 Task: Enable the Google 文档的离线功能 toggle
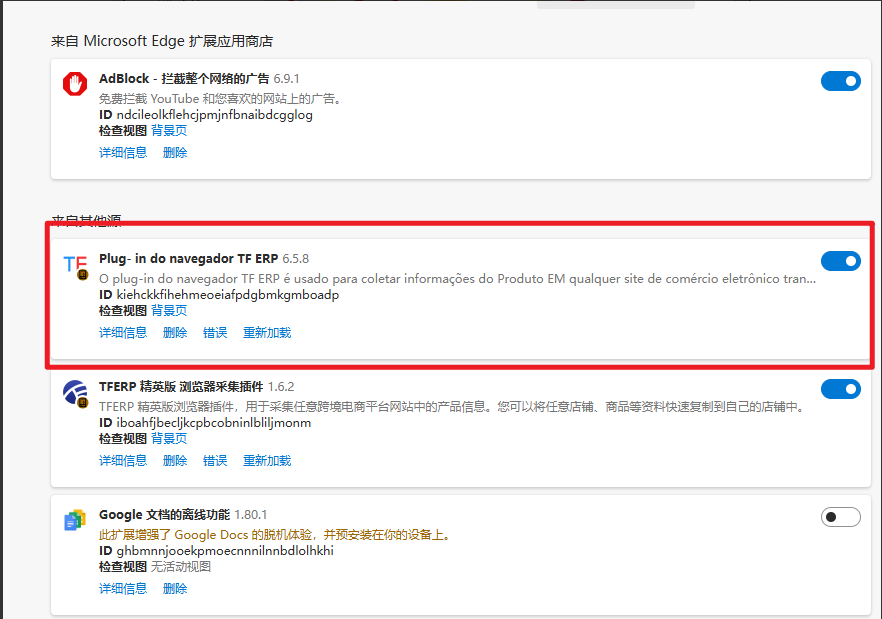coord(840,517)
